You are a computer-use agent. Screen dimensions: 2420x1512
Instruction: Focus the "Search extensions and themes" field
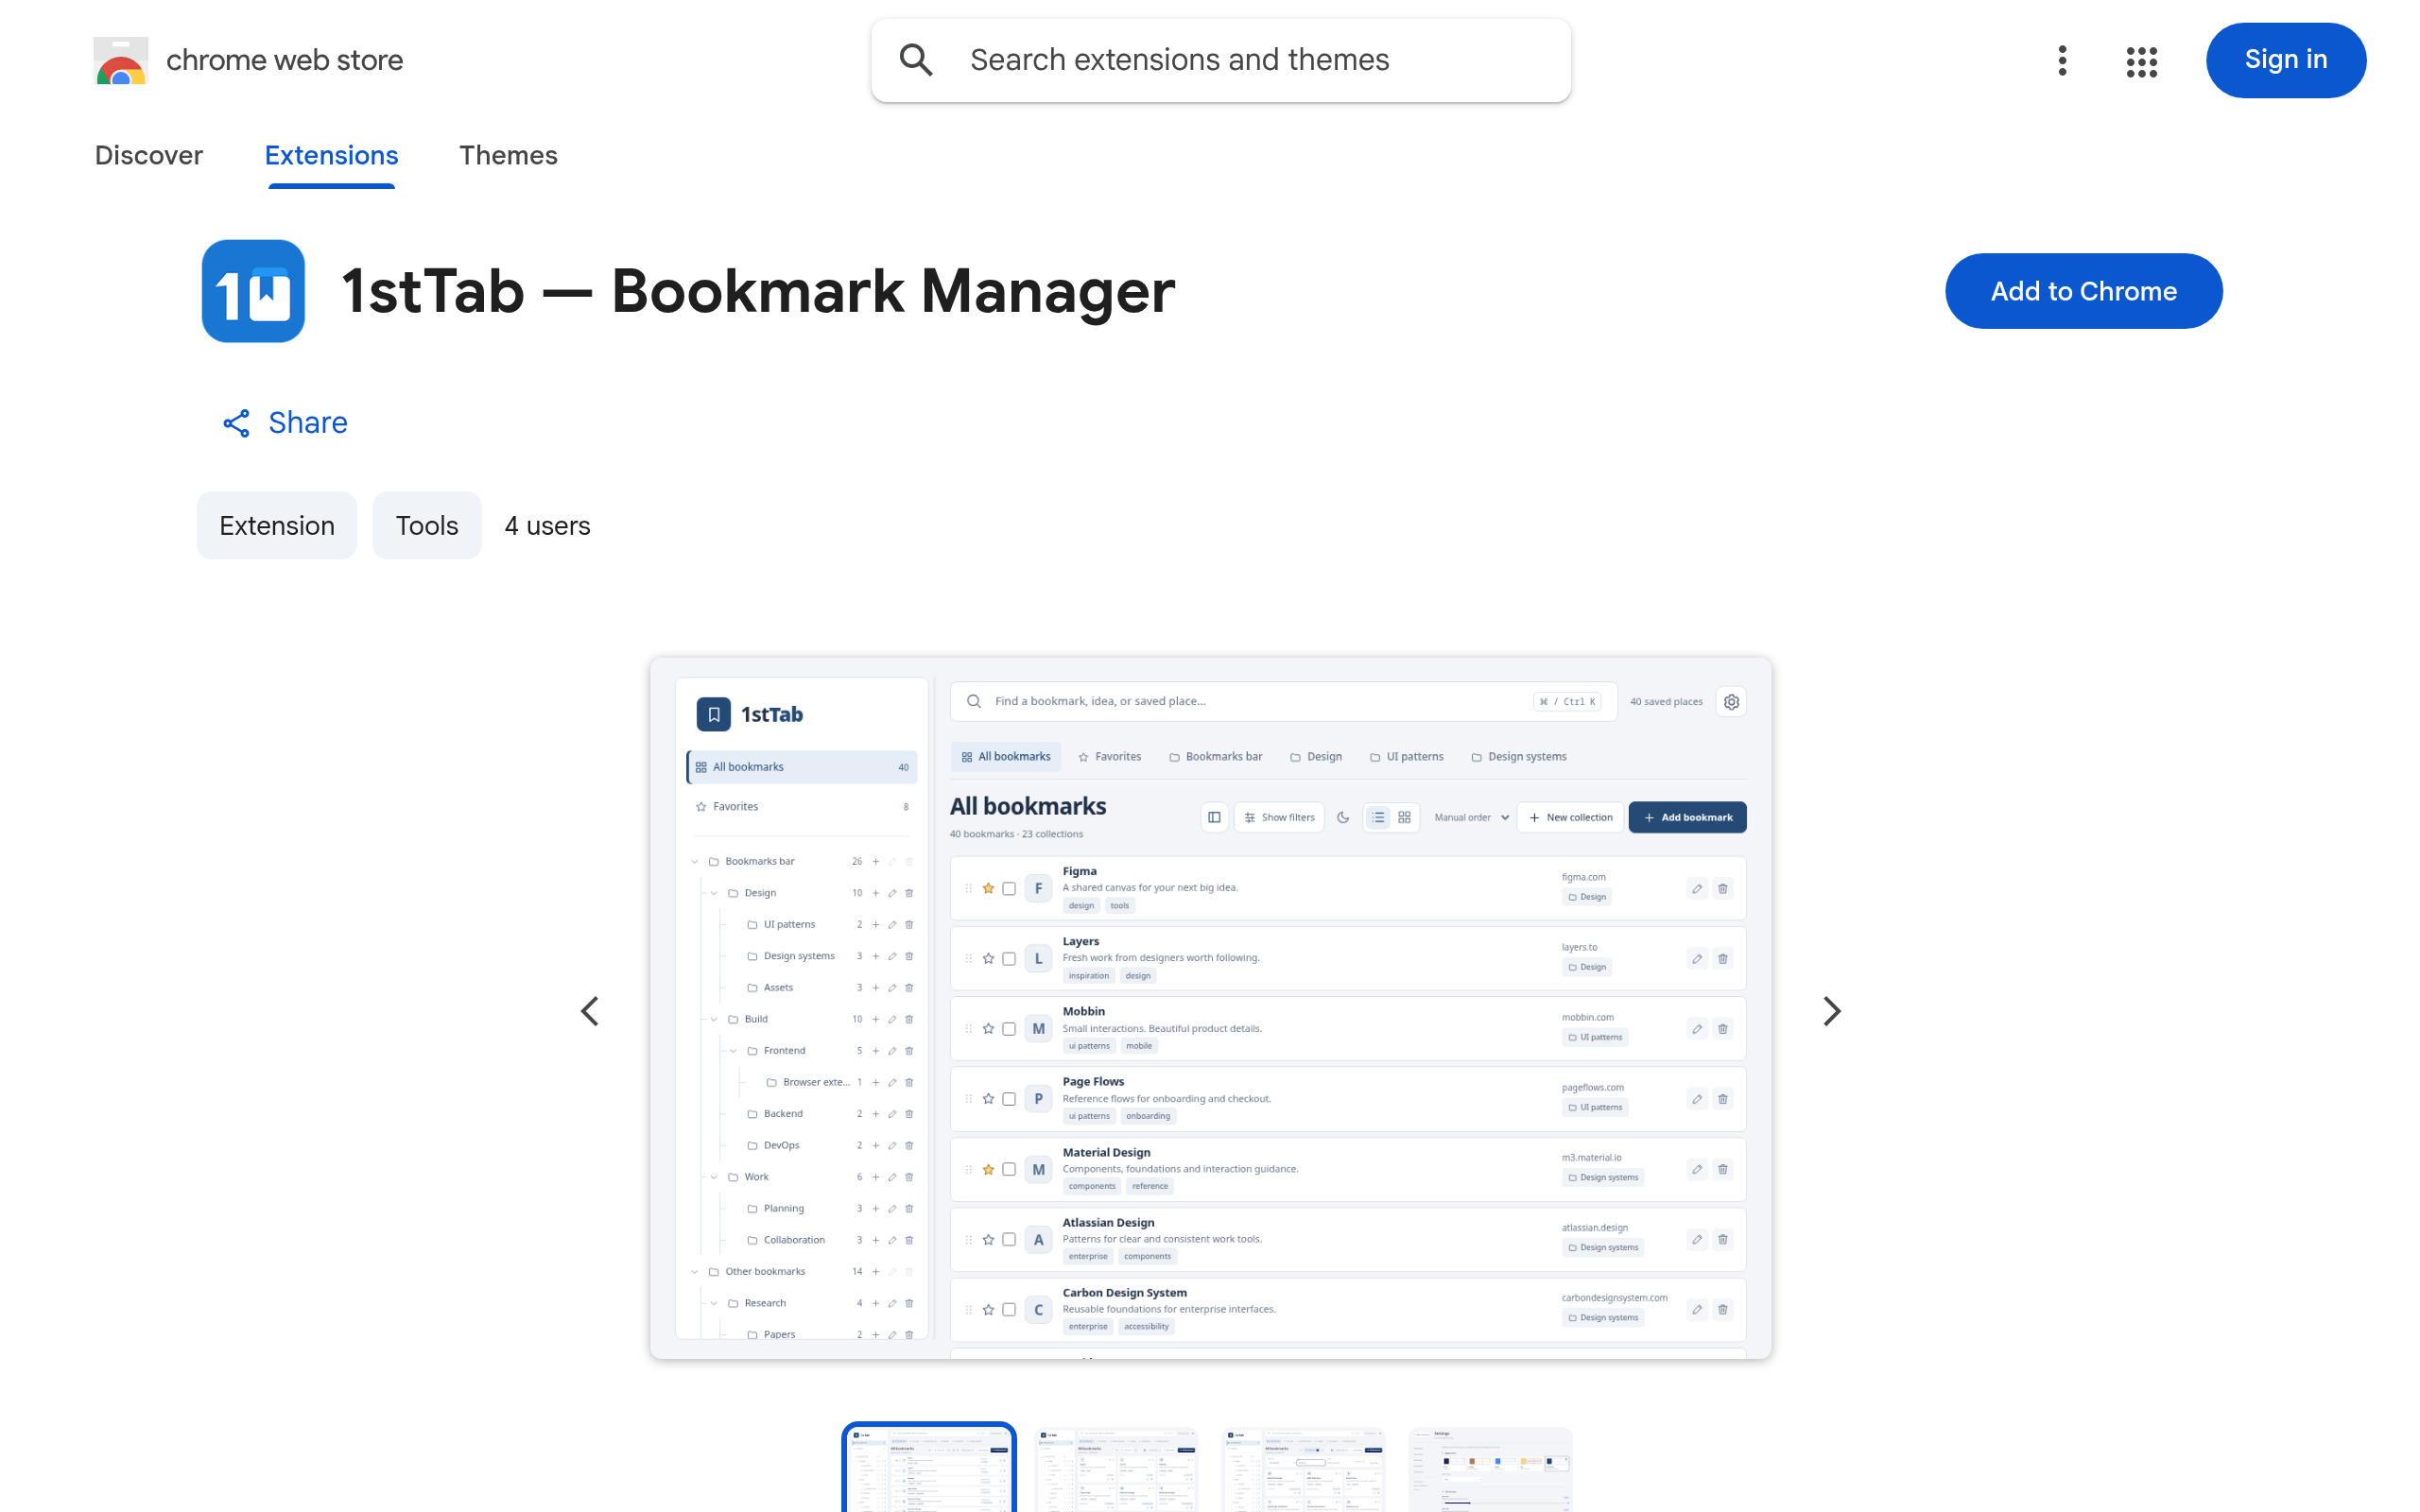(1220, 60)
